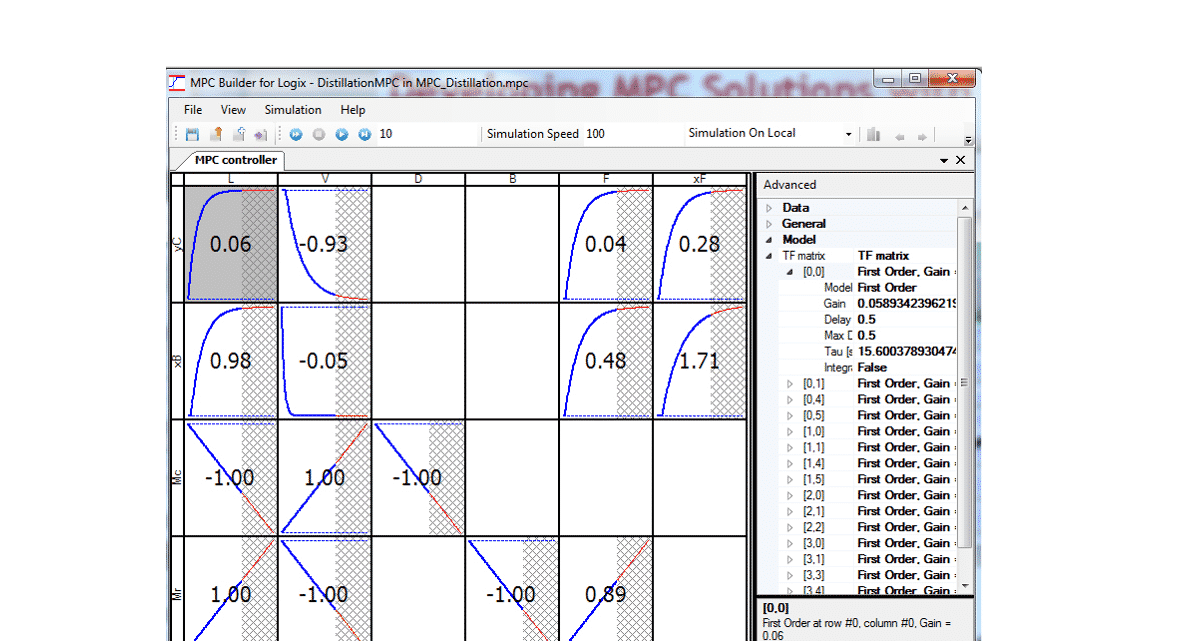Image resolution: width=1180 pixels, height=641 pixels.
Task: Select the xB-V model cell showing -0.05
Action: (324, 360)
